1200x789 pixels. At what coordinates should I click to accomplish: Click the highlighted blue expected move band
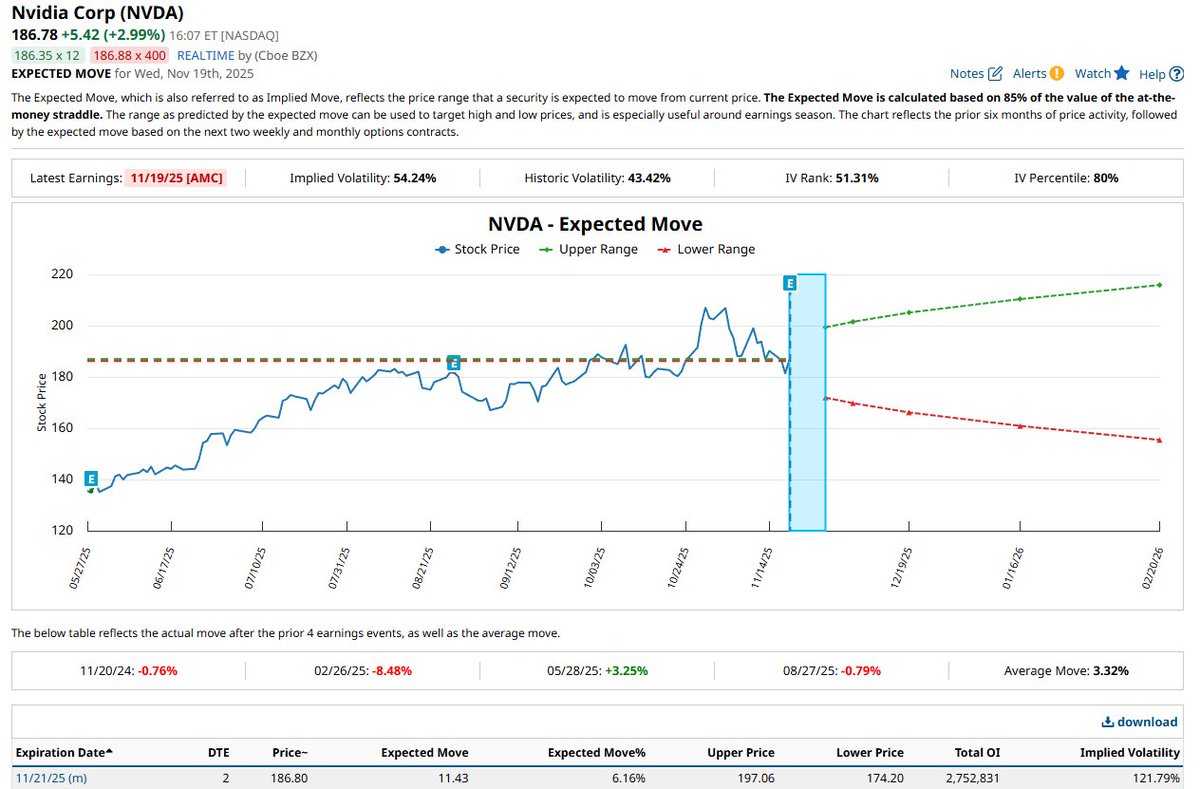(808, 400)
